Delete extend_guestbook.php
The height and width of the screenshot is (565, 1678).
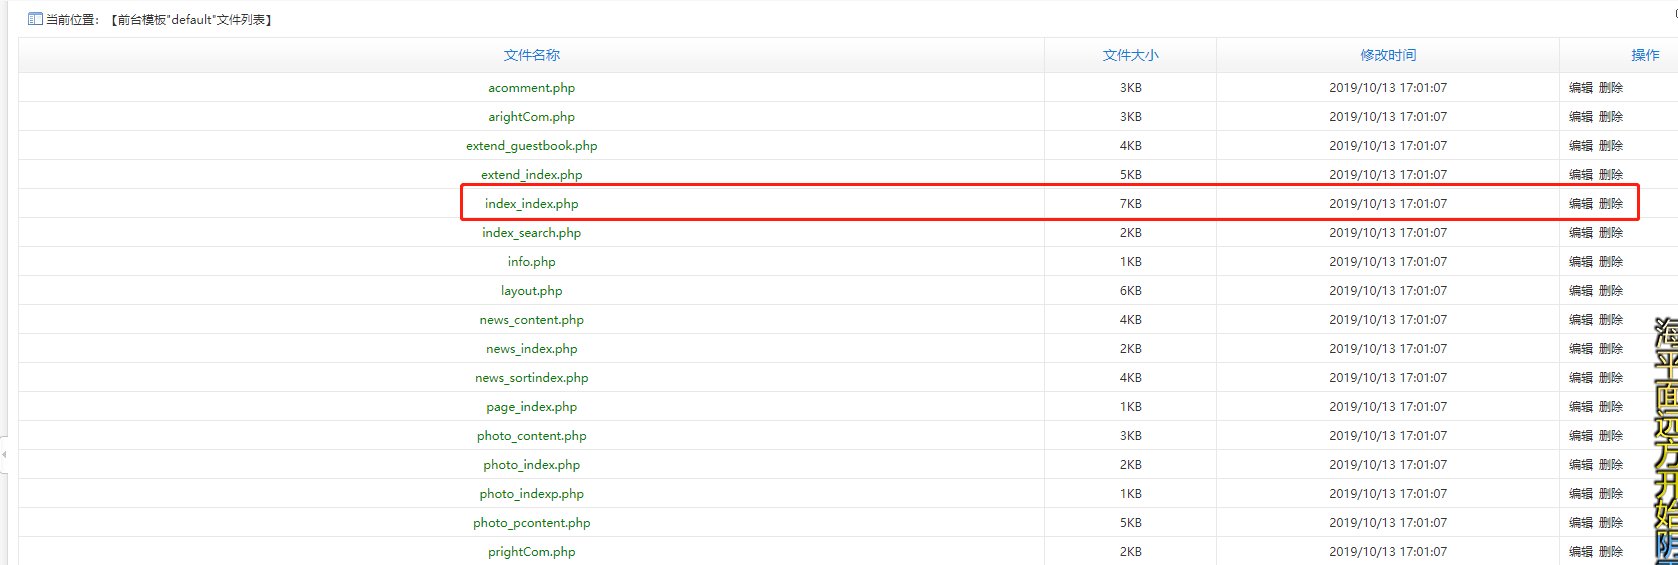[x=1610, y=146]
